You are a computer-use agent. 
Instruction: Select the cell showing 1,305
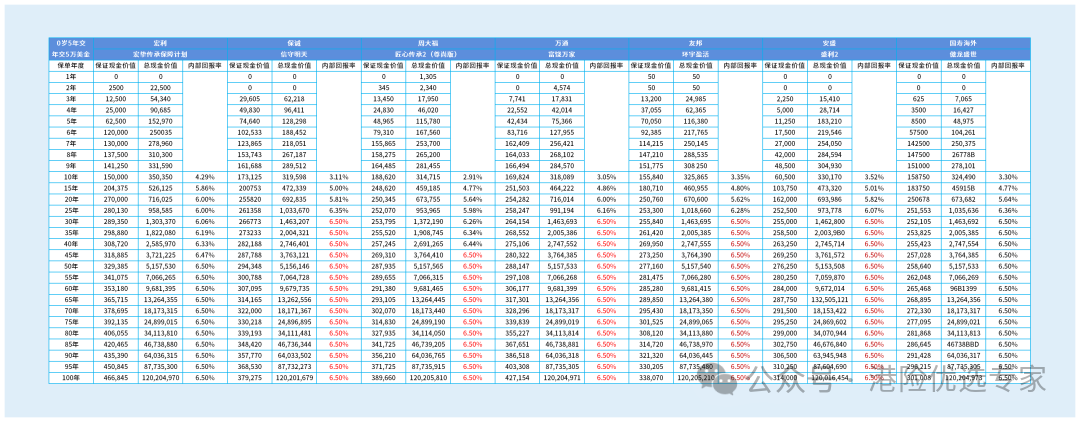428,76
